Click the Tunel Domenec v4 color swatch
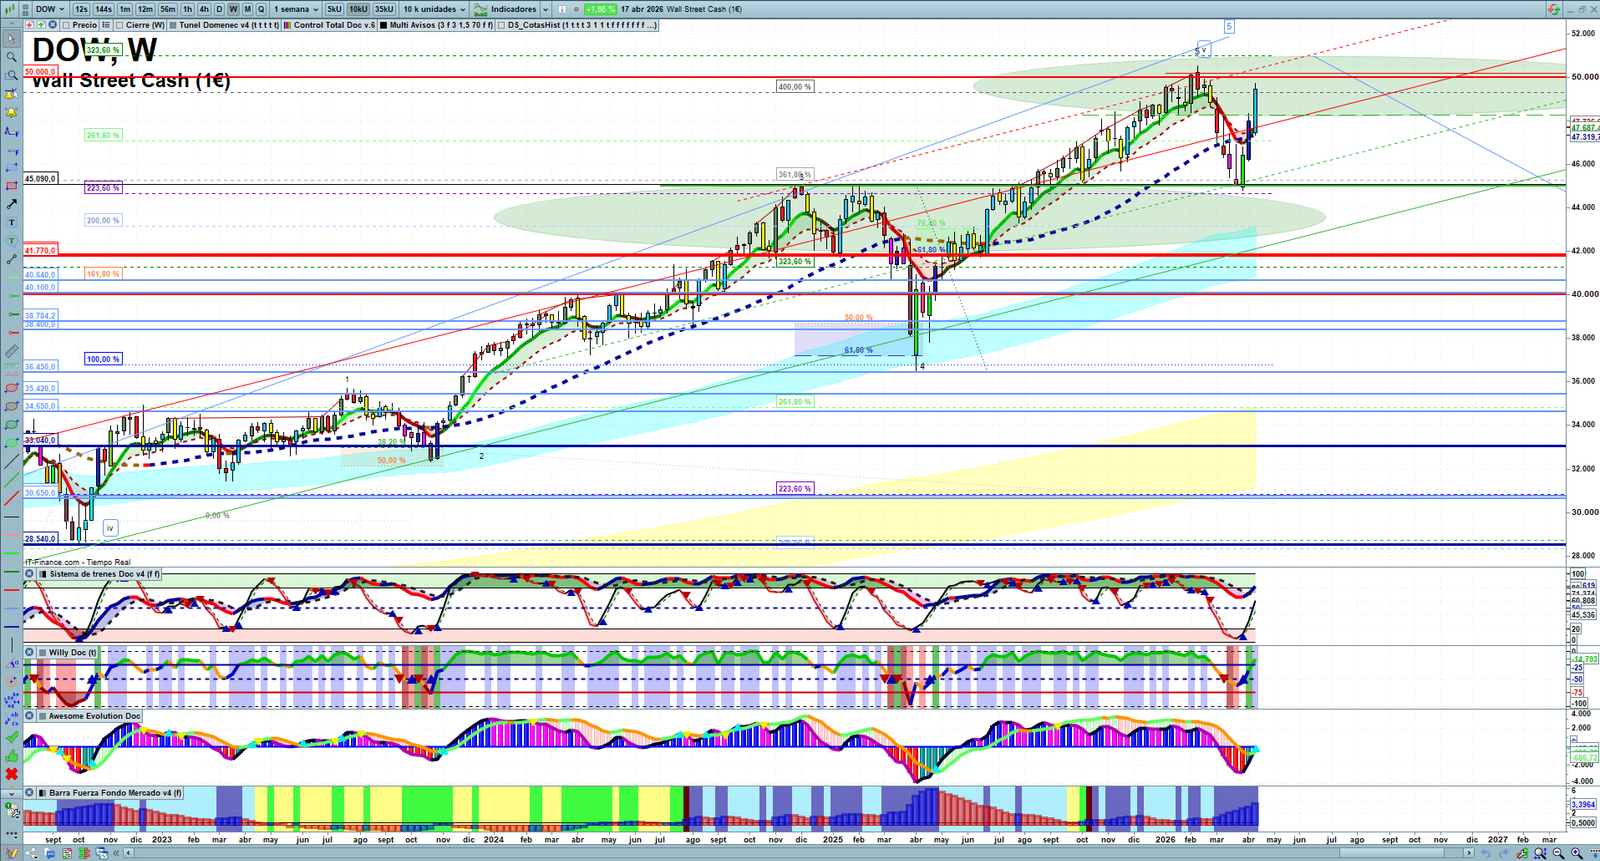Screen dimensions: 1600x861 pos(174,25)
